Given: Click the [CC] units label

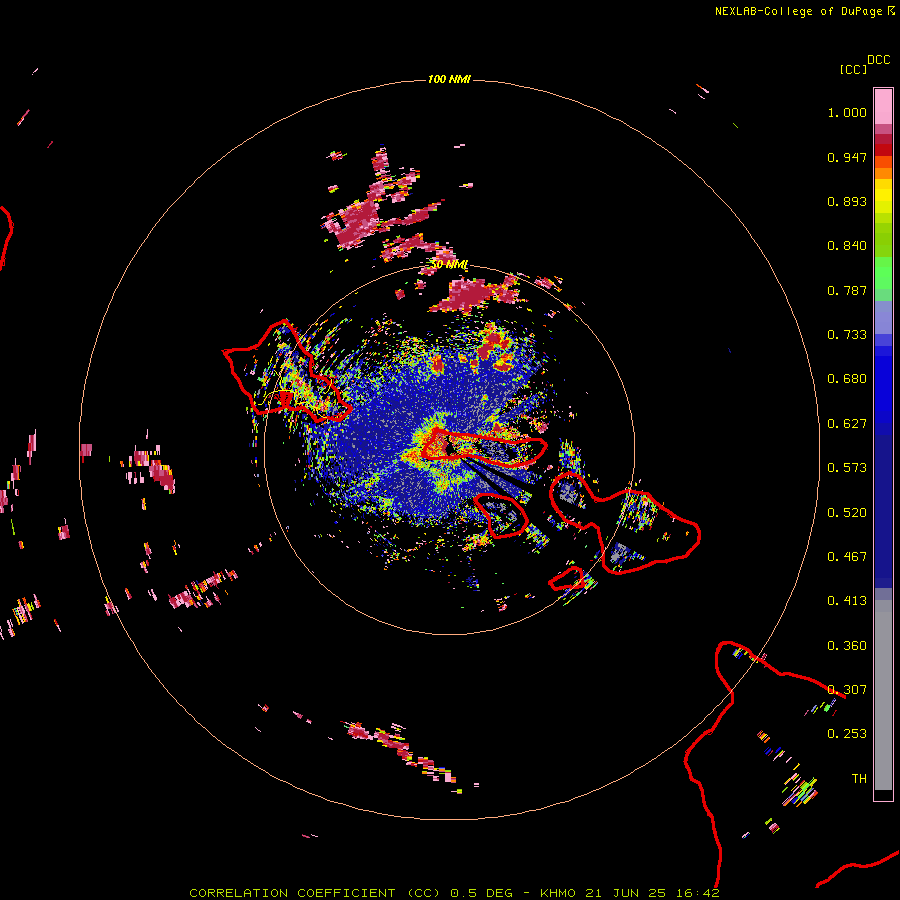Looking at the screenshot, I should pyautogui.click(x=853, y=69).
